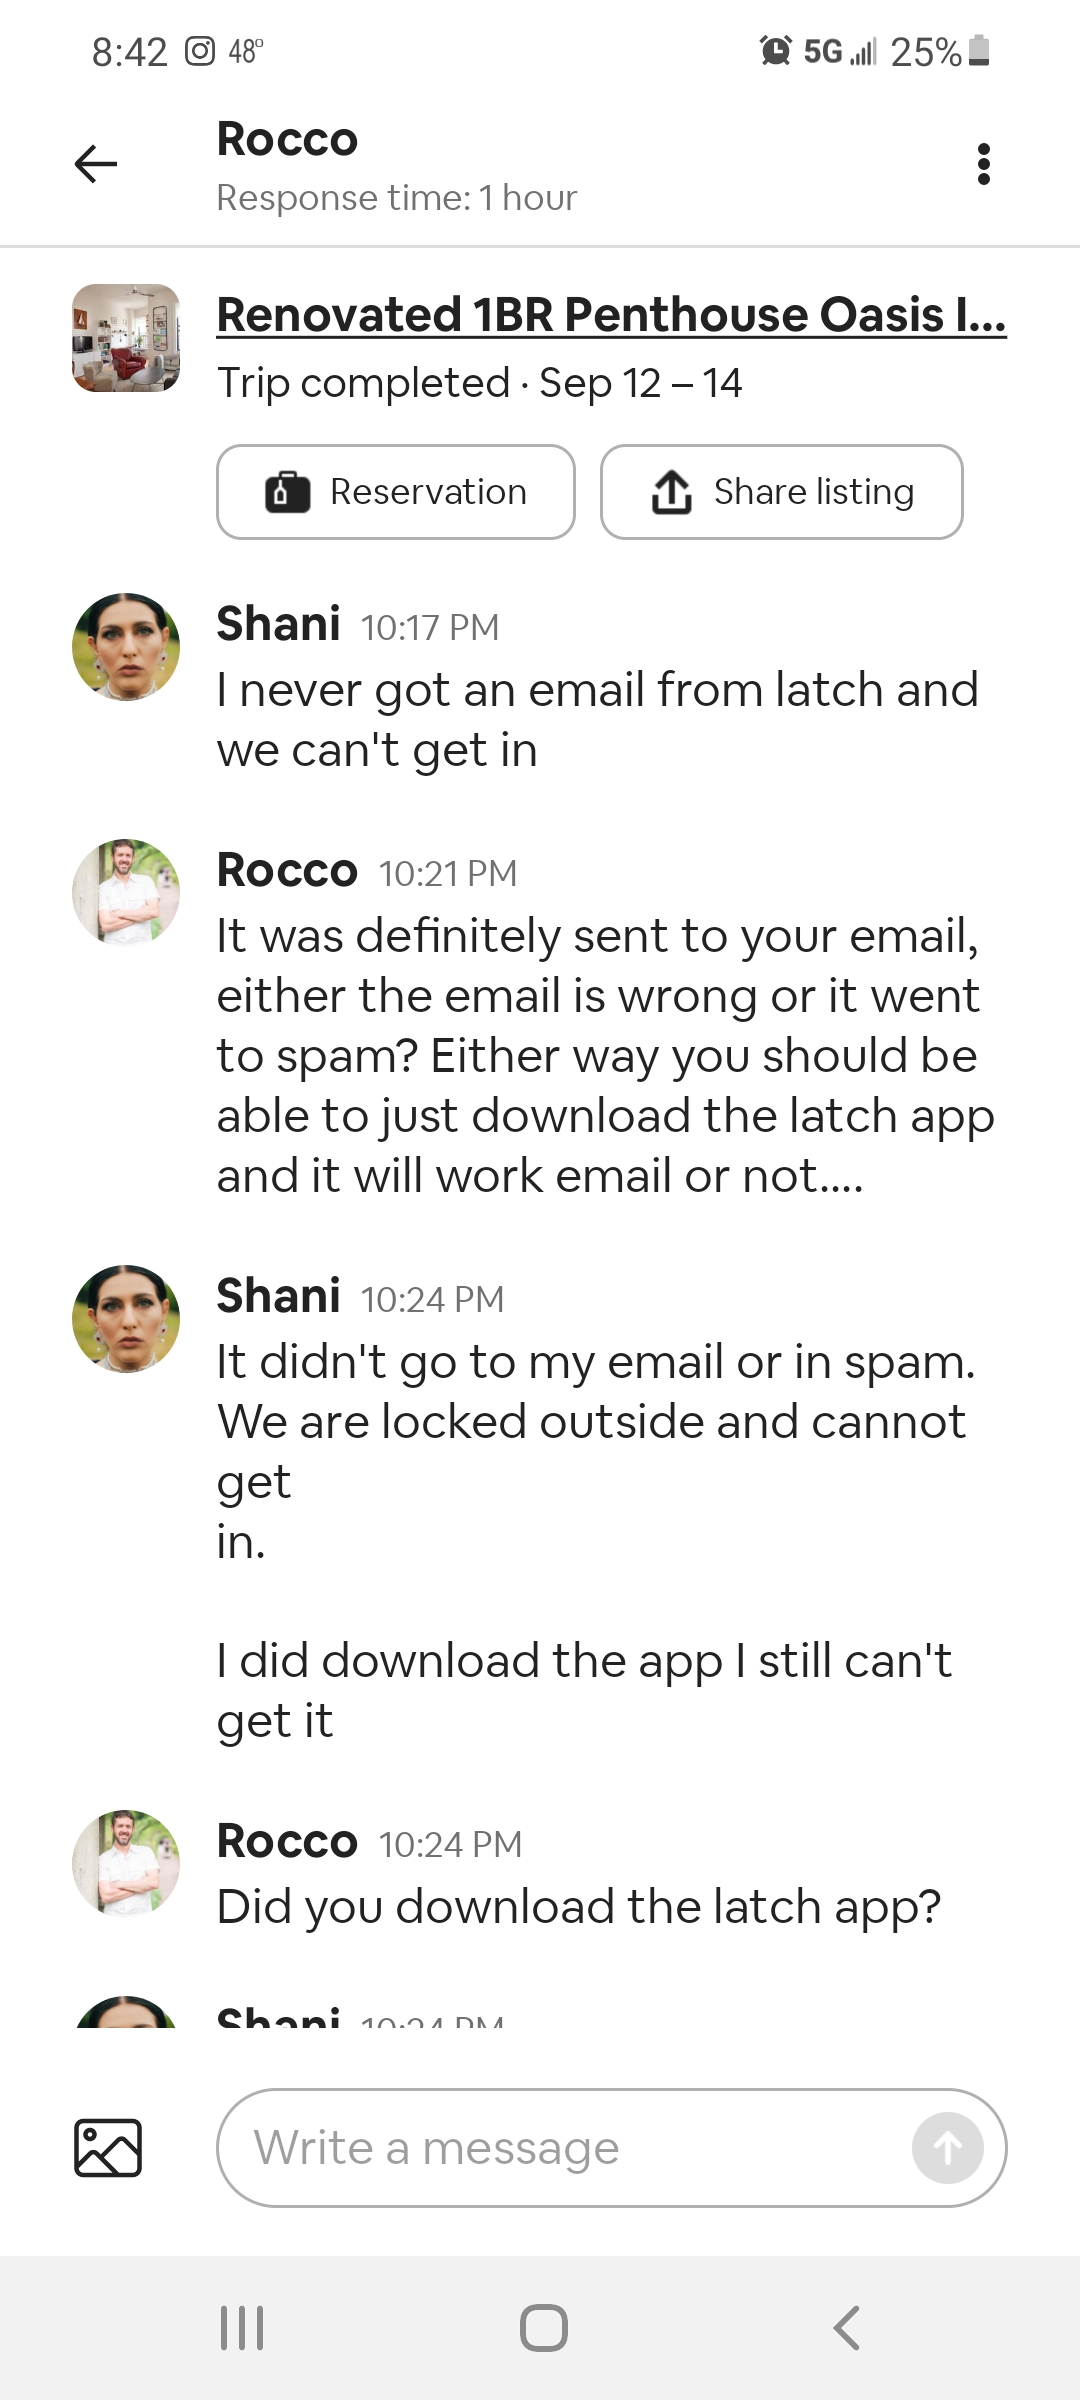Tap the Instagram notification icon in status bar

[200, 51]
